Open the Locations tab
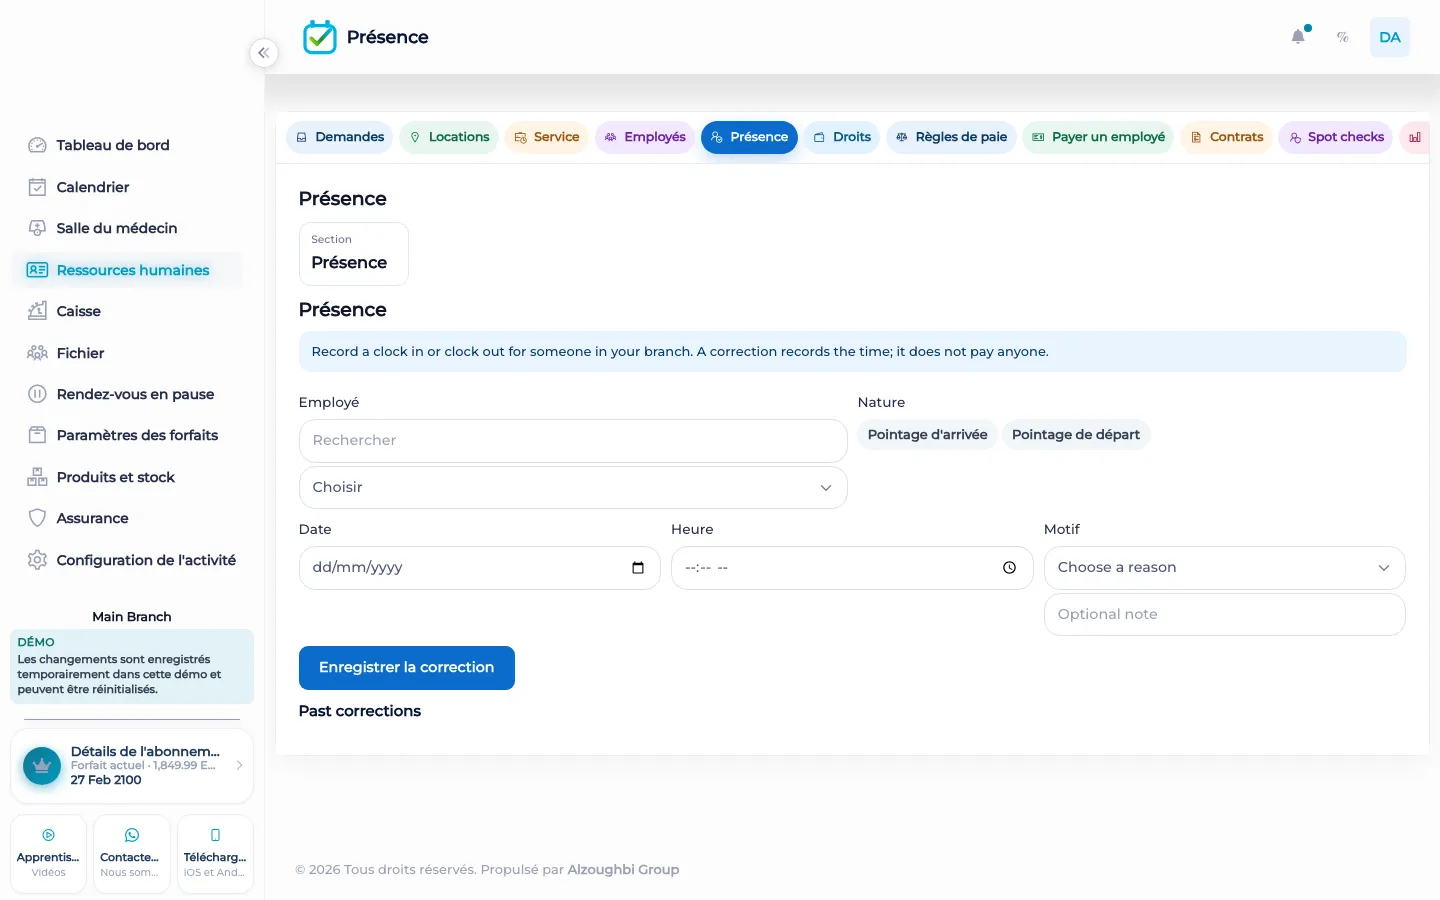The width and height of the screenshot is (1440, 900). click(x=449, y=137)
